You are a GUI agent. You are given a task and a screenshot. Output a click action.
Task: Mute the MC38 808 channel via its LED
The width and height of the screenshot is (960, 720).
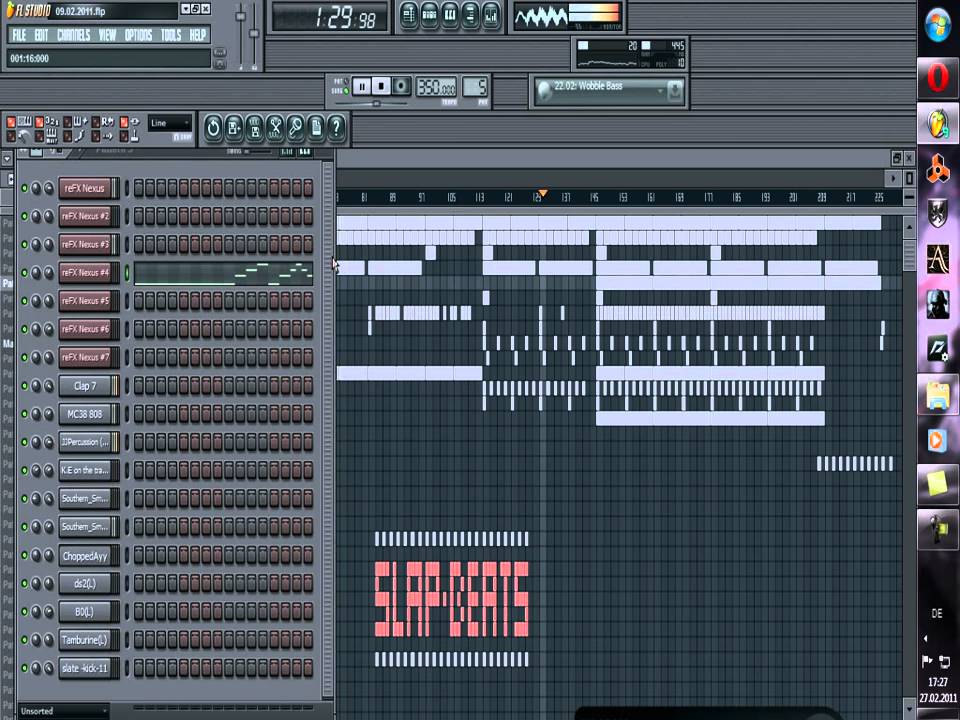(x=24, y=414)
